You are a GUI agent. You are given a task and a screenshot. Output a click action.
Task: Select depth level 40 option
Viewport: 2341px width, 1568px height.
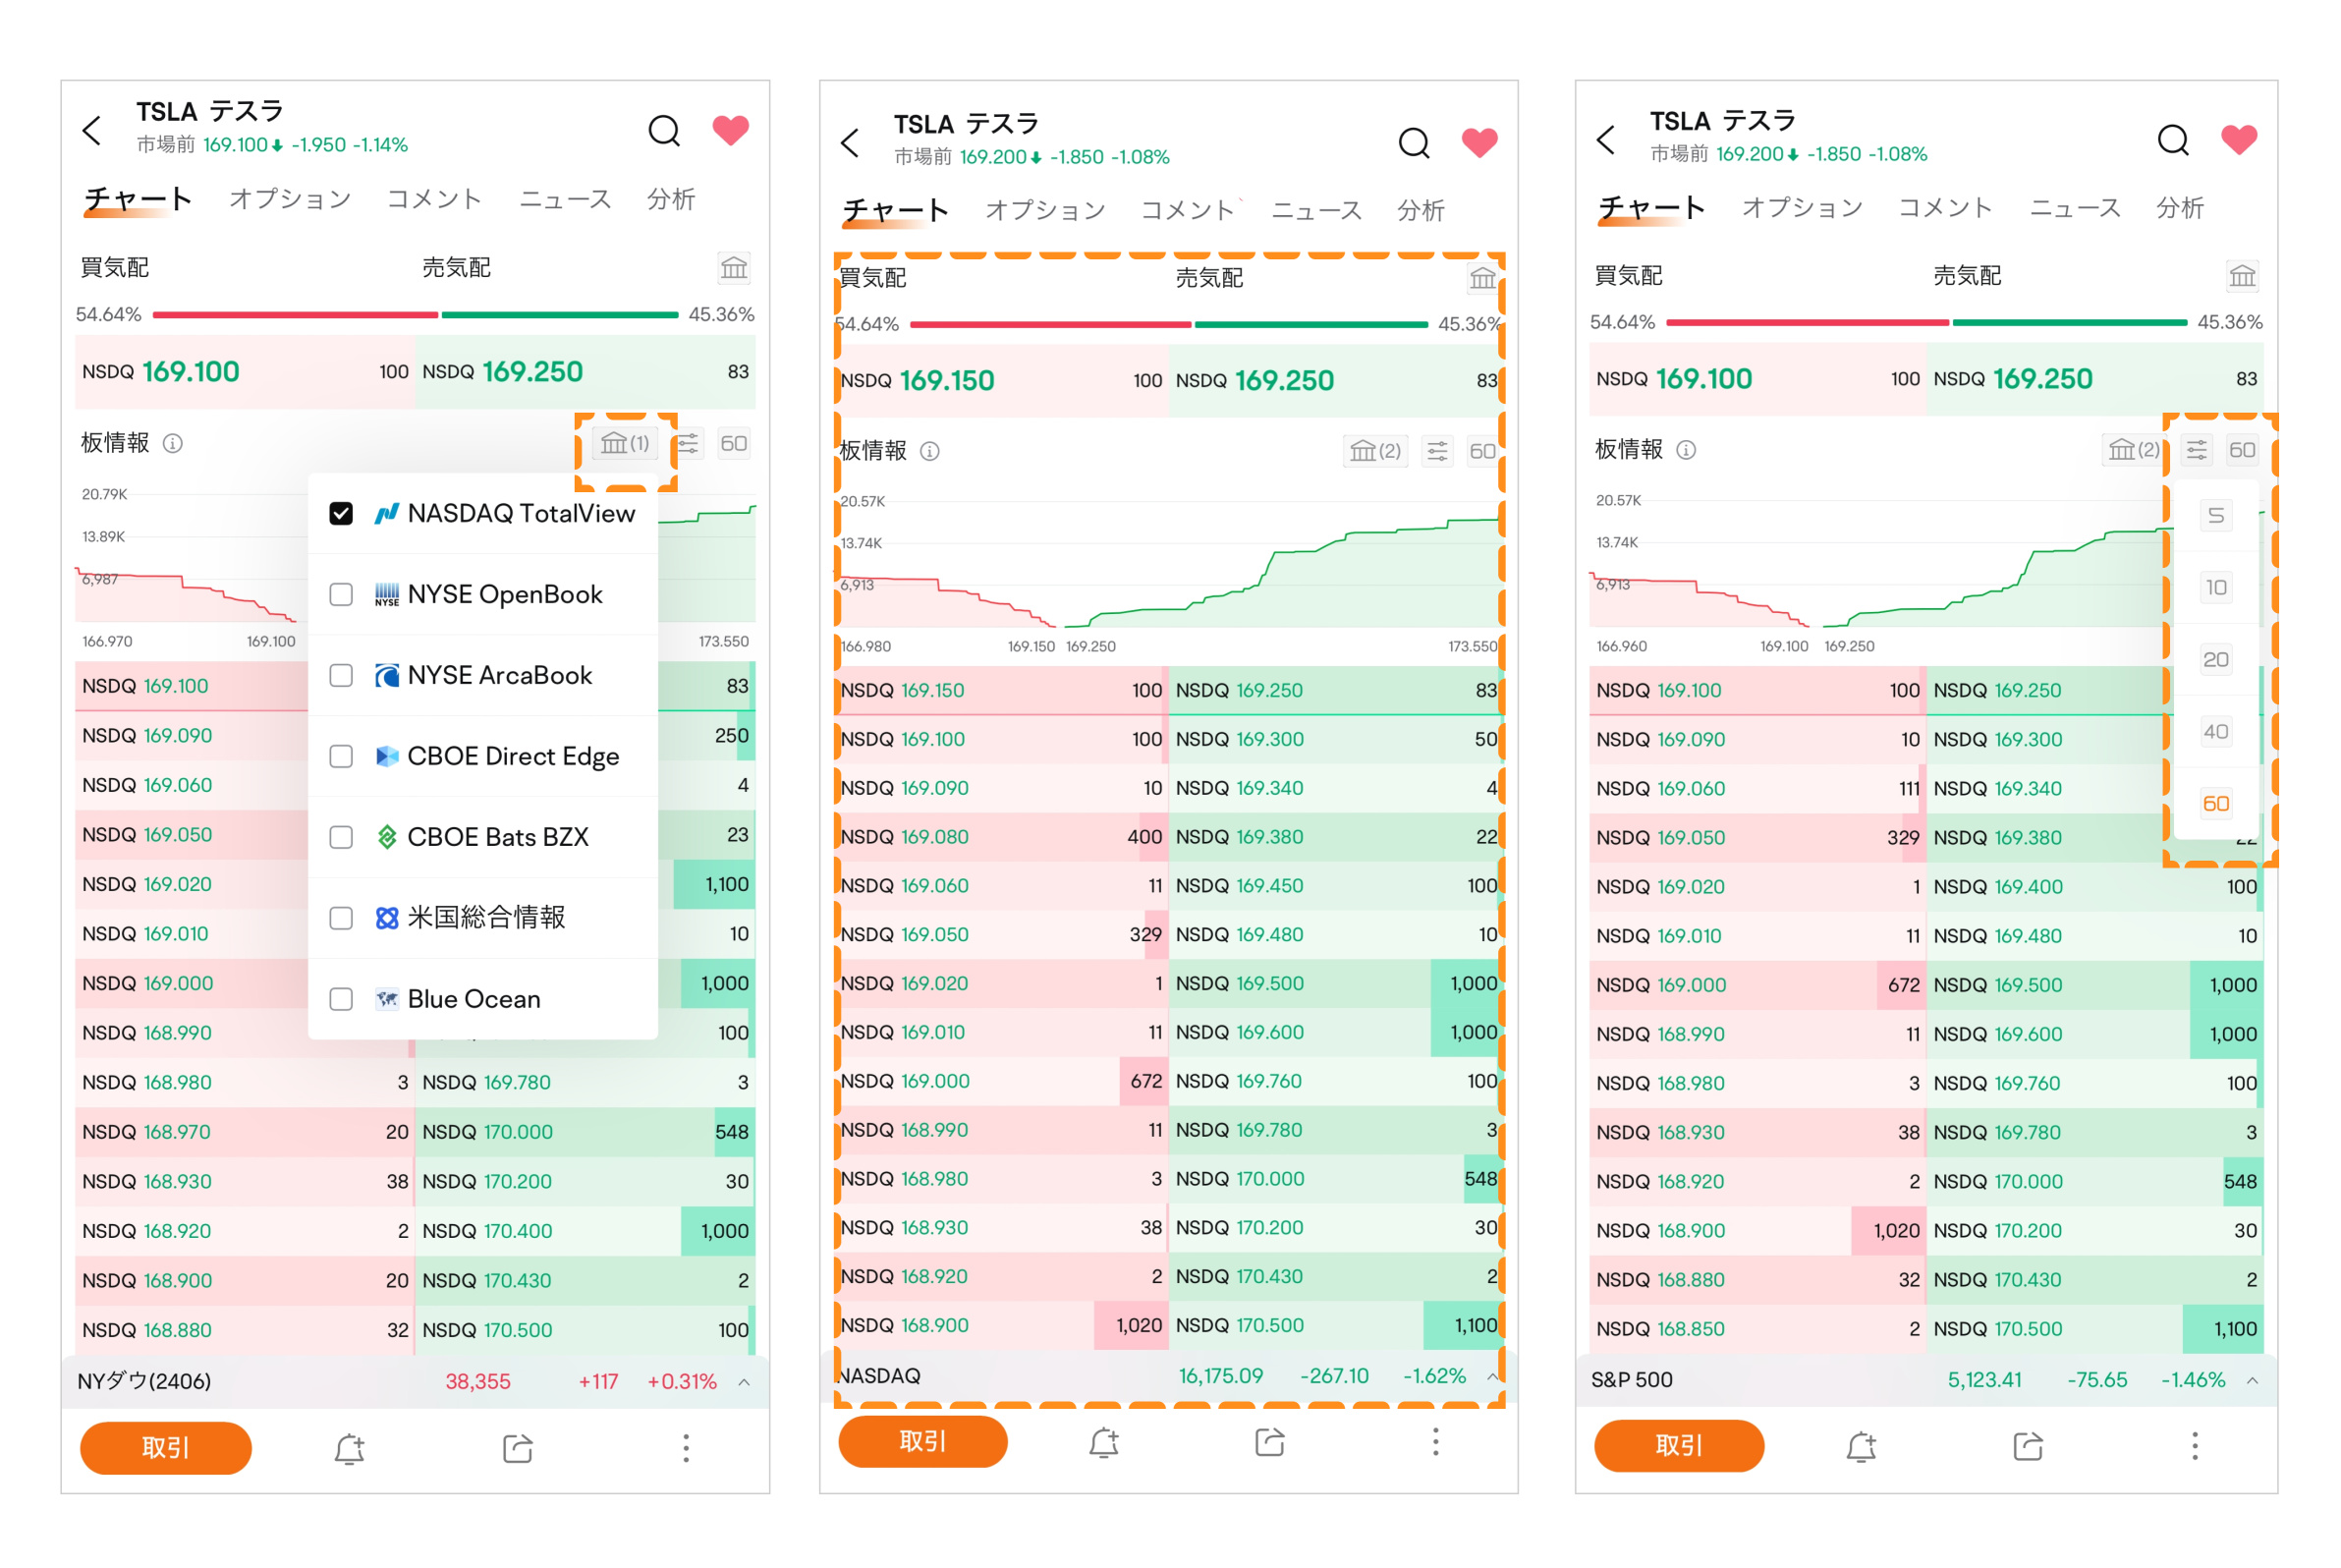tap(2216, 732)
